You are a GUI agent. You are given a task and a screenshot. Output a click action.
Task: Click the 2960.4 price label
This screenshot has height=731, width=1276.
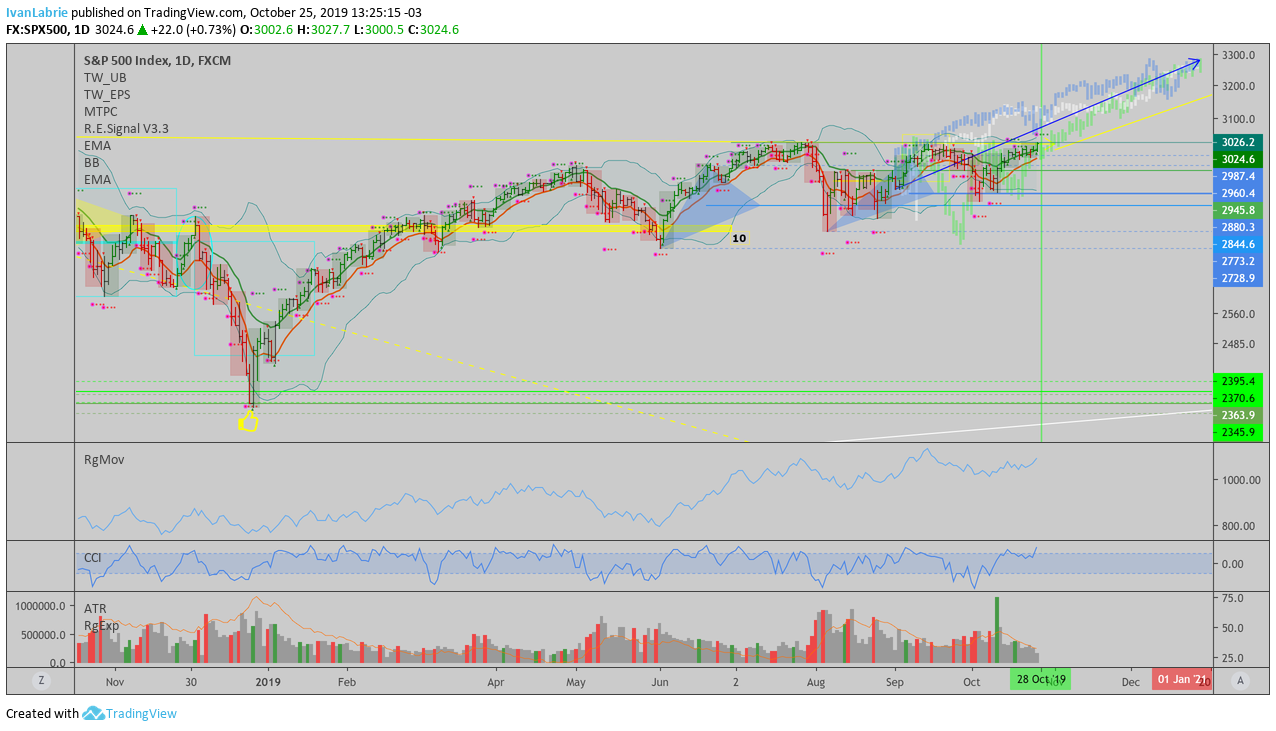[1238, 193]
